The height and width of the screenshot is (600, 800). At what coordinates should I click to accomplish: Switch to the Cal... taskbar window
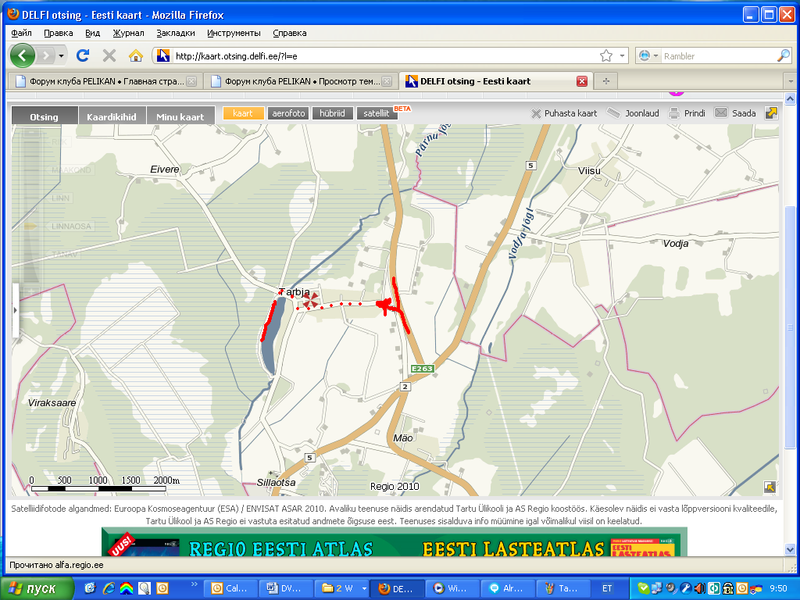230,588
